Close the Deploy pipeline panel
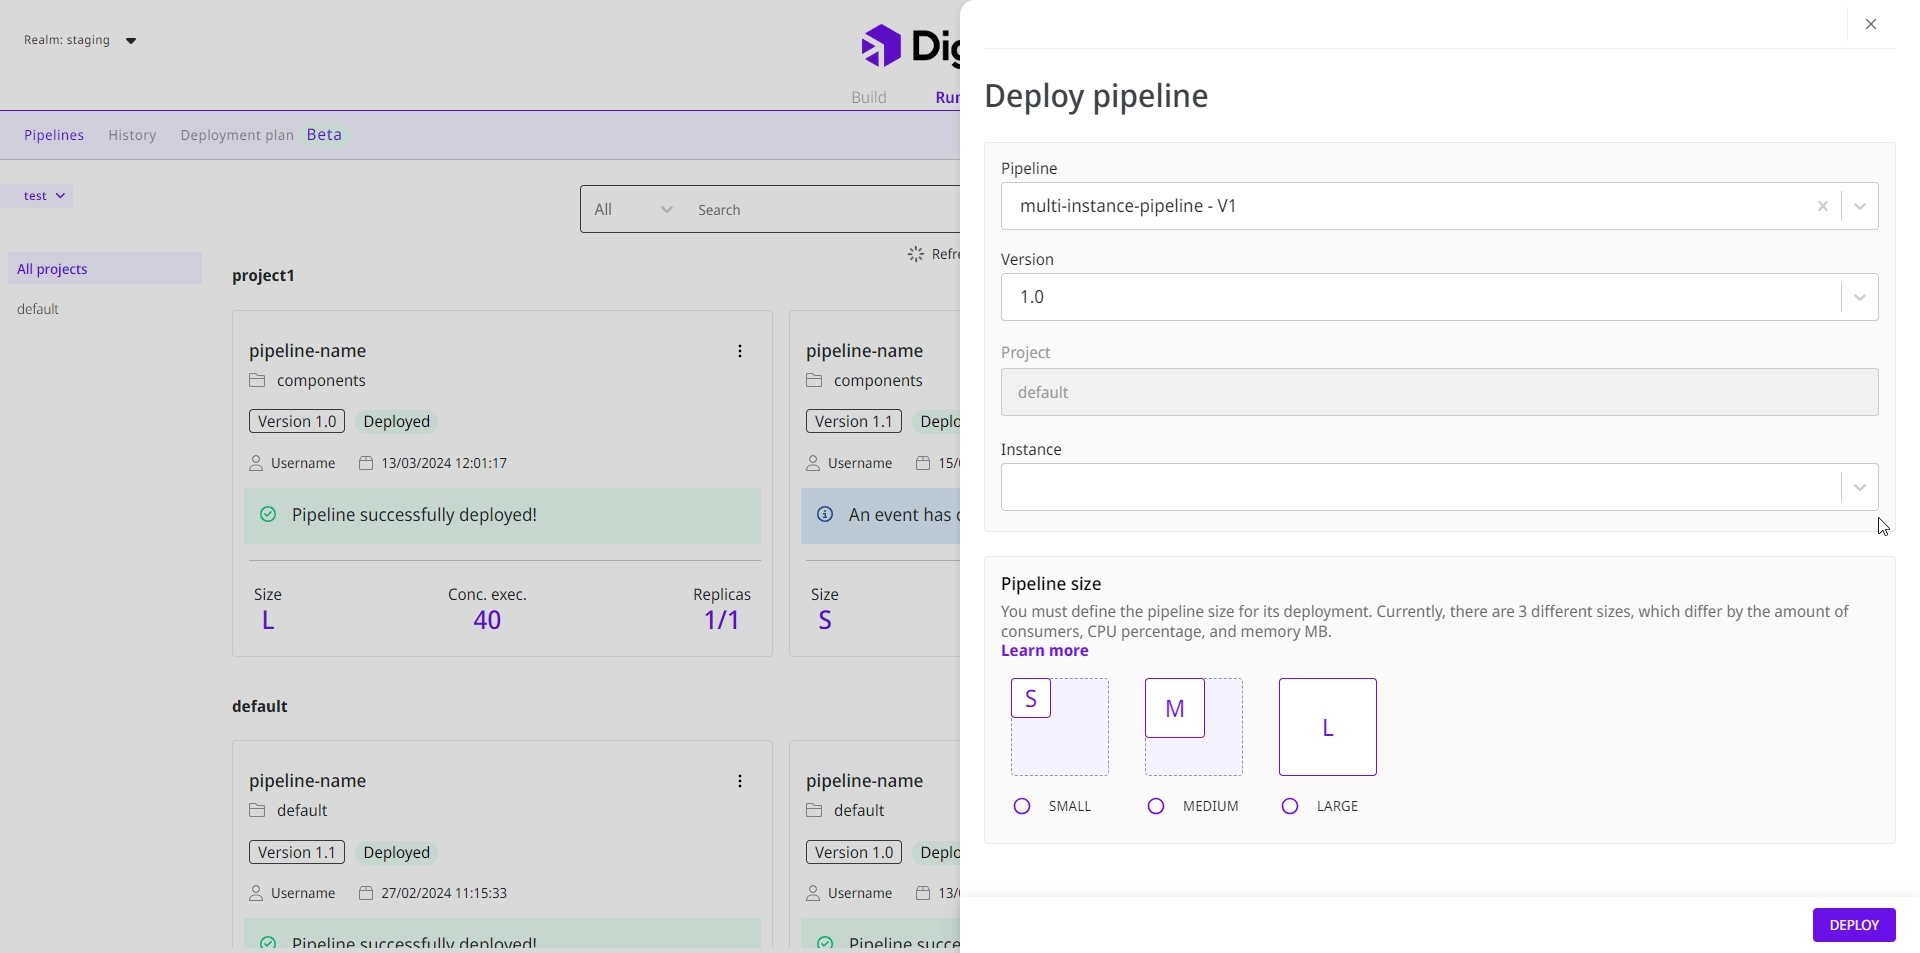This screenshot has height=953, width=1920. [1871, 24]
